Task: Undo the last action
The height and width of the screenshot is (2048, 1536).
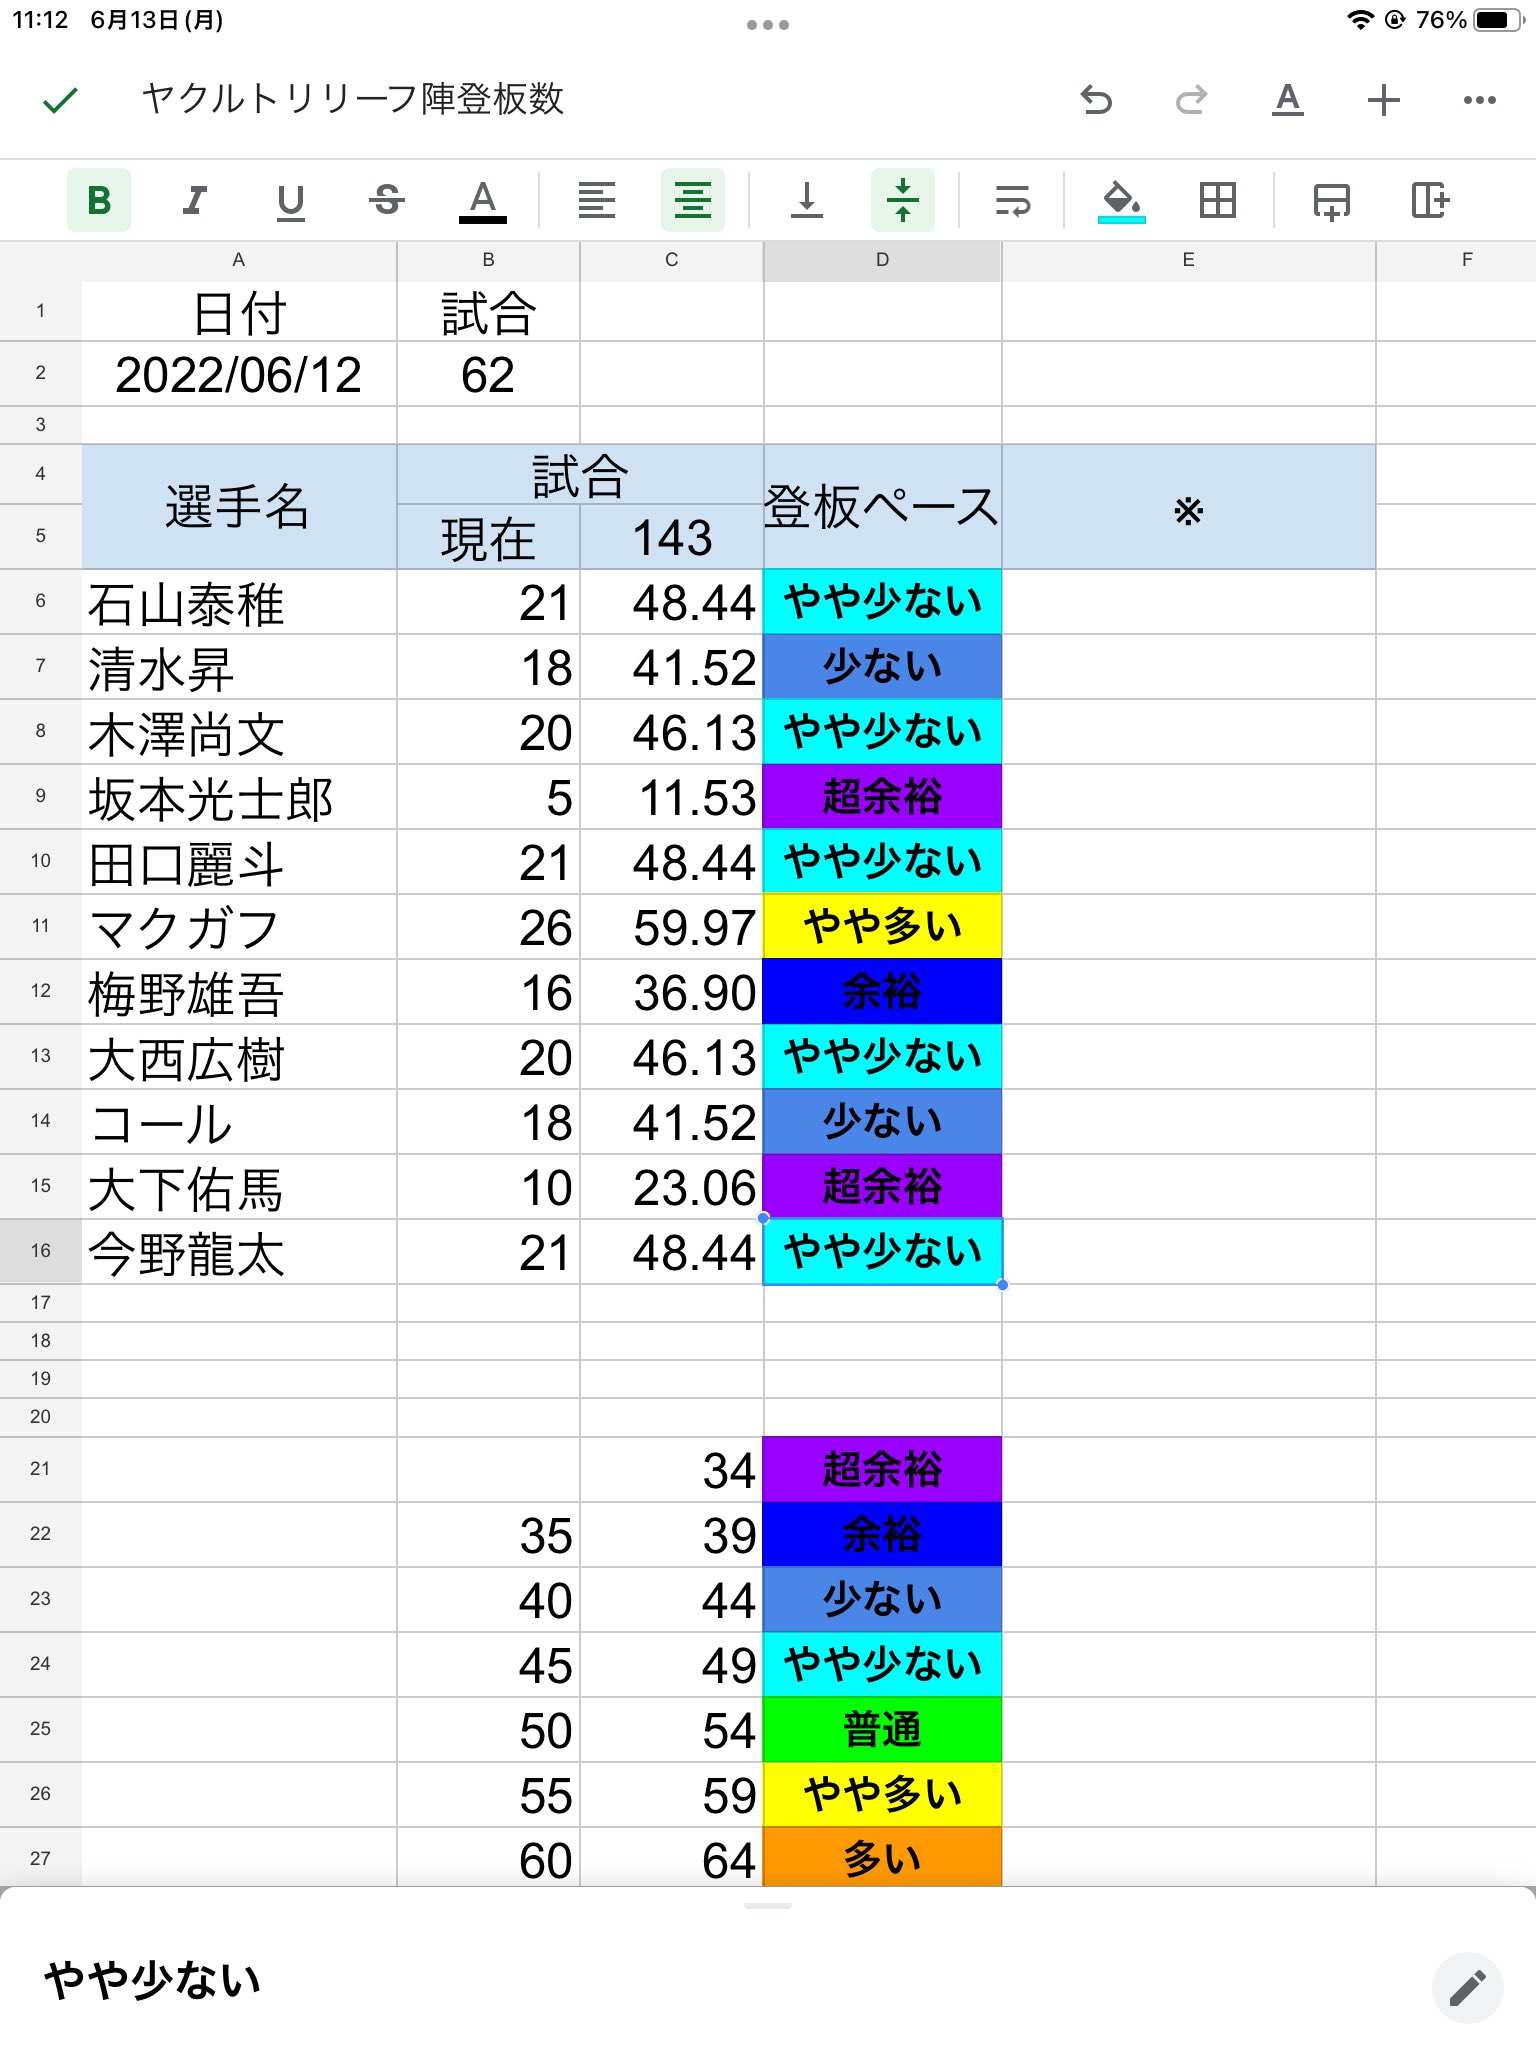Action: click(1096, 100)
